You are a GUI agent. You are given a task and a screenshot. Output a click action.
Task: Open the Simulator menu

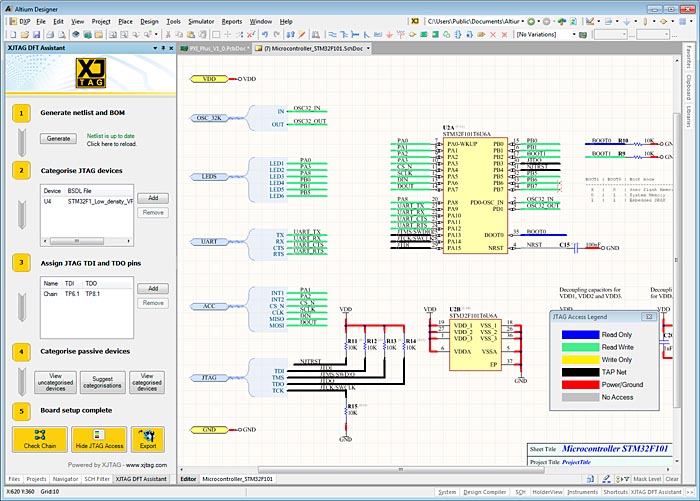point(201,21)
